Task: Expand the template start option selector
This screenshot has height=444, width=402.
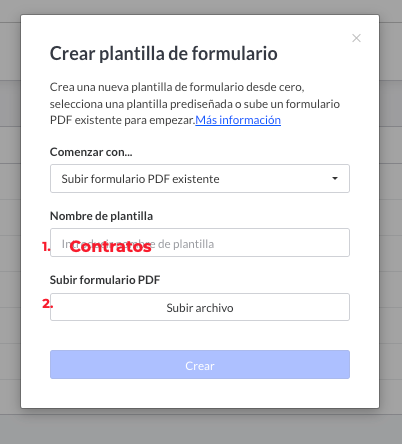Action: click(x=200, y=178)
